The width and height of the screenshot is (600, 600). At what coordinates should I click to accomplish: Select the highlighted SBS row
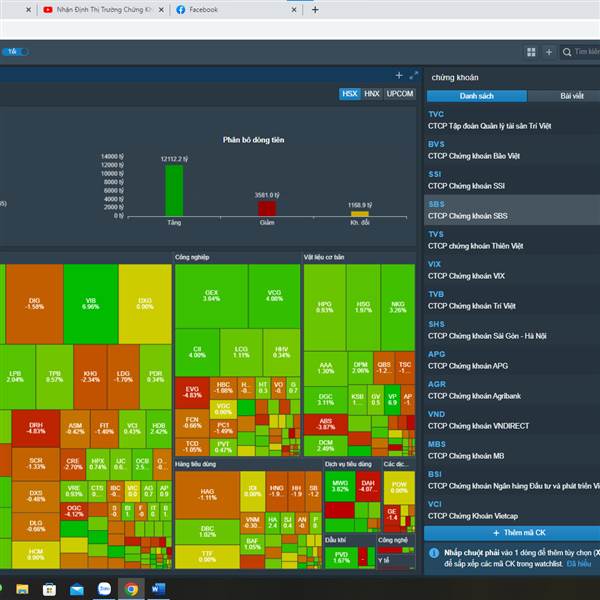click(512, 210)
